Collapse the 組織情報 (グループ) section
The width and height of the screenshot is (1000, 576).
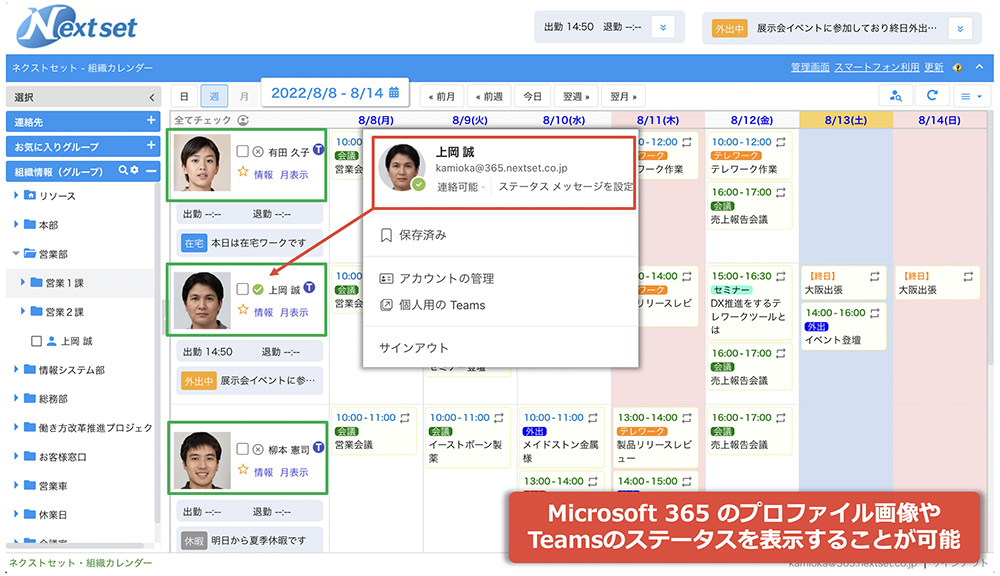tap(151, 171)
